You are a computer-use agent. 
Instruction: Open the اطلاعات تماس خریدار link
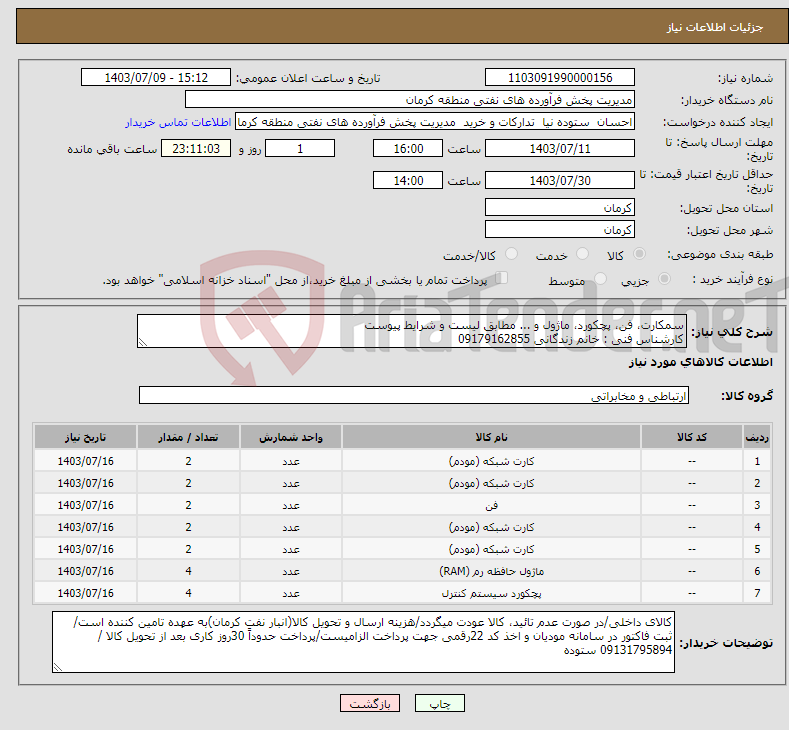coord(178,122)
